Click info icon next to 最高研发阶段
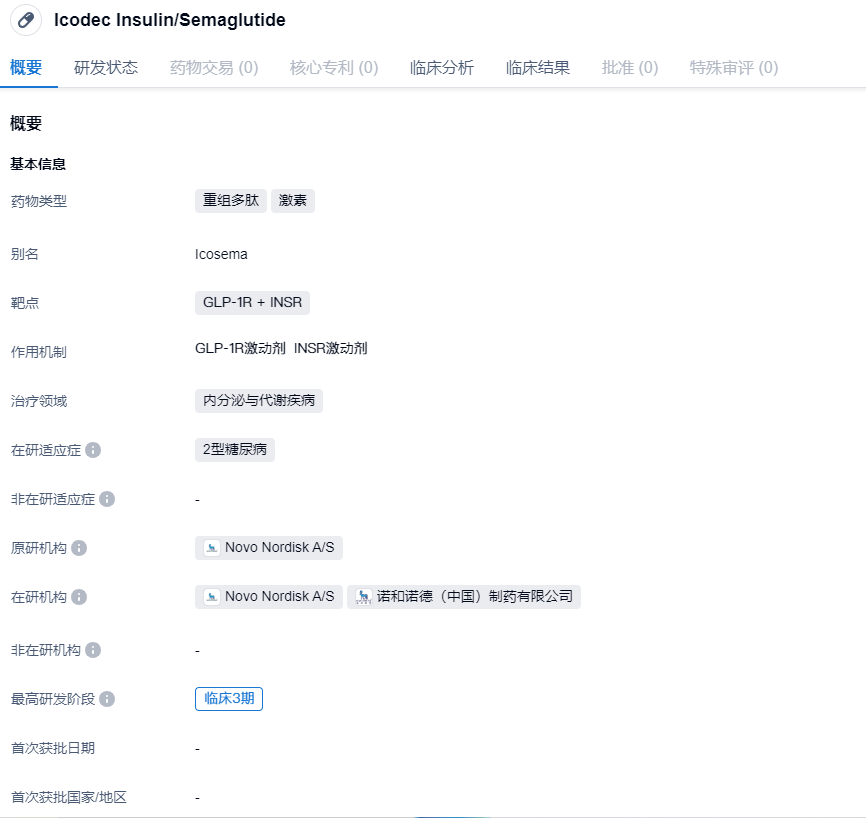The height and width of the screenshot is (818, 866). click(107, 699)
